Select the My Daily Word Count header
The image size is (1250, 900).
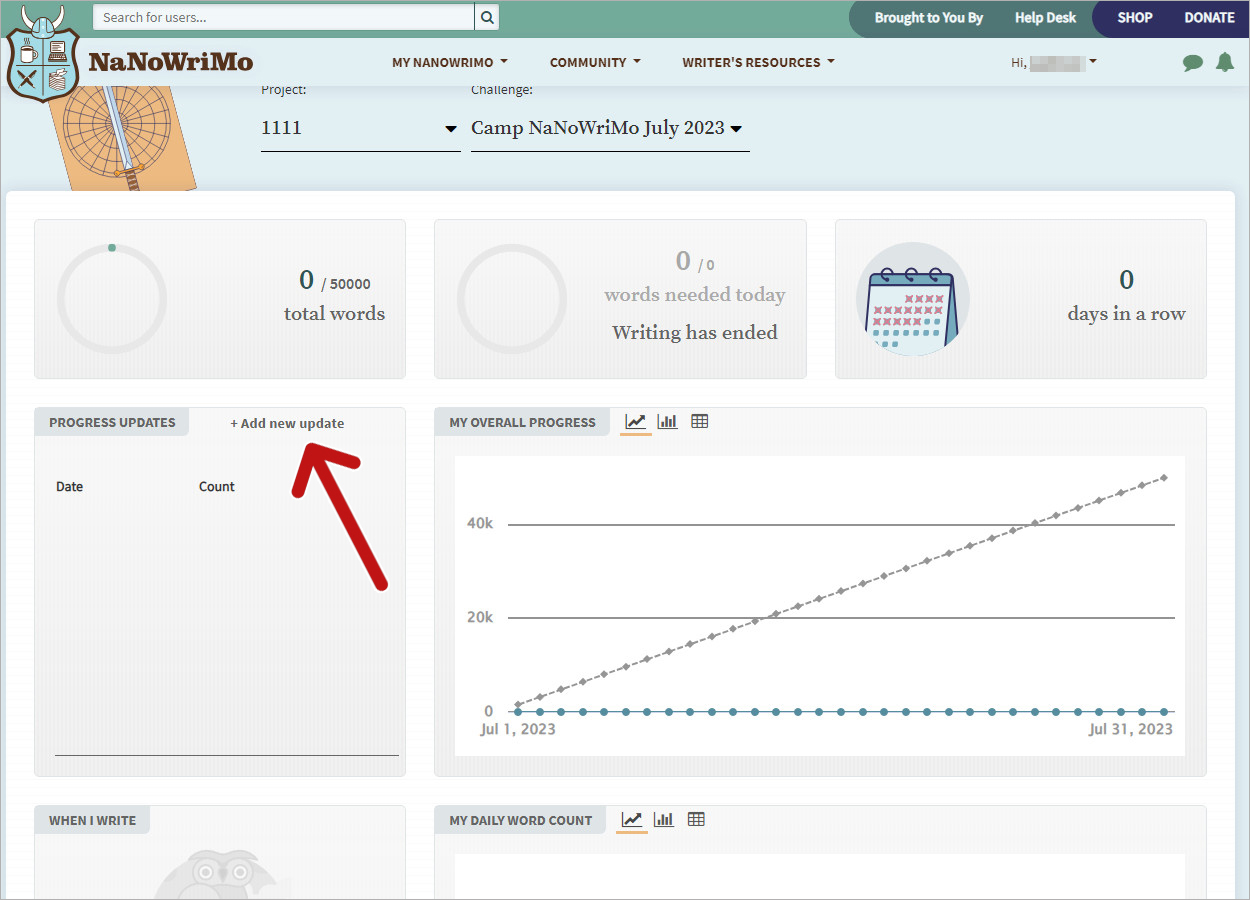520,820
